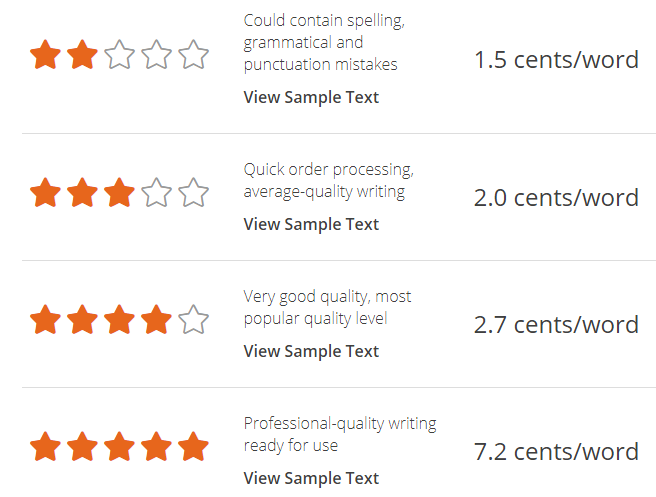The width and height of the screenshot is (656, 497).
Task: Click the third empty star in 1.5 cents row
Action: point(119,54)
